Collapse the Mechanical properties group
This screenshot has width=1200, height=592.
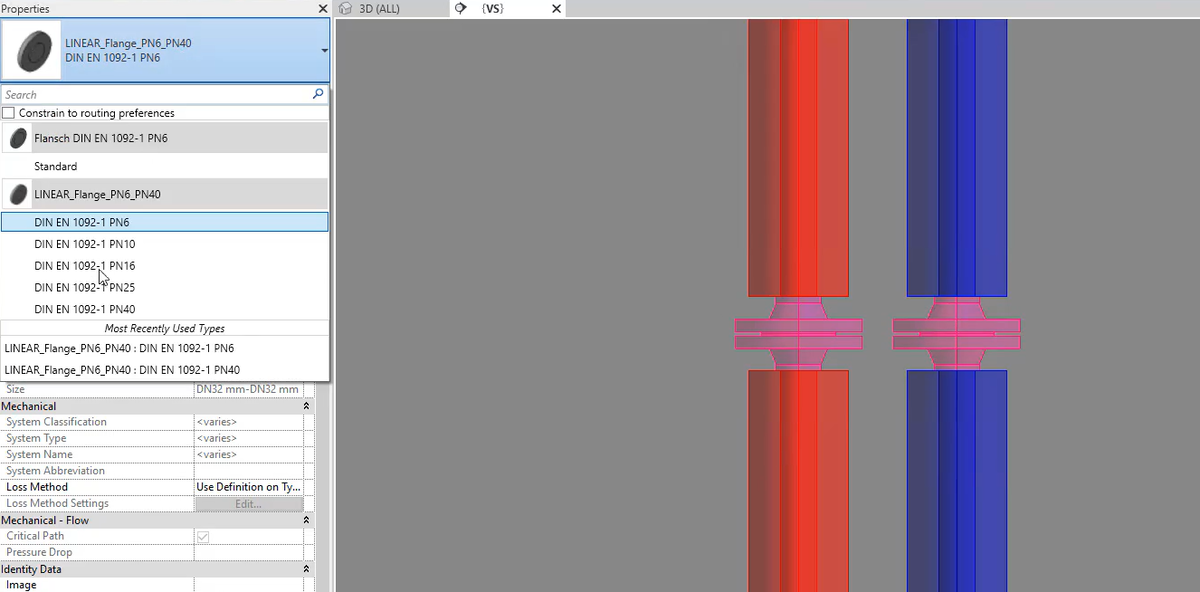(307, 406)
